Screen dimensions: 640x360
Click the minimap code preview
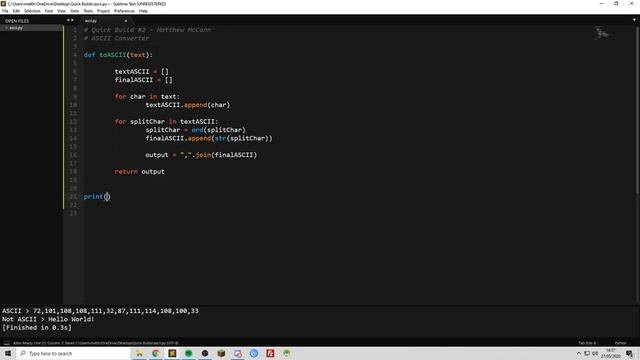click(601, 33)
